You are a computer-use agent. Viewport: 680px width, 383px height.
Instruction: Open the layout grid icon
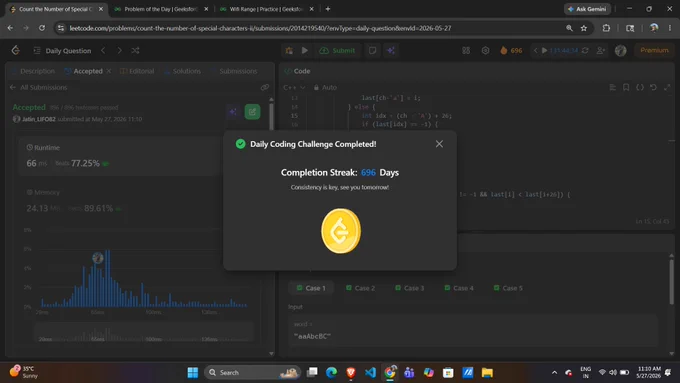point(466,51)
